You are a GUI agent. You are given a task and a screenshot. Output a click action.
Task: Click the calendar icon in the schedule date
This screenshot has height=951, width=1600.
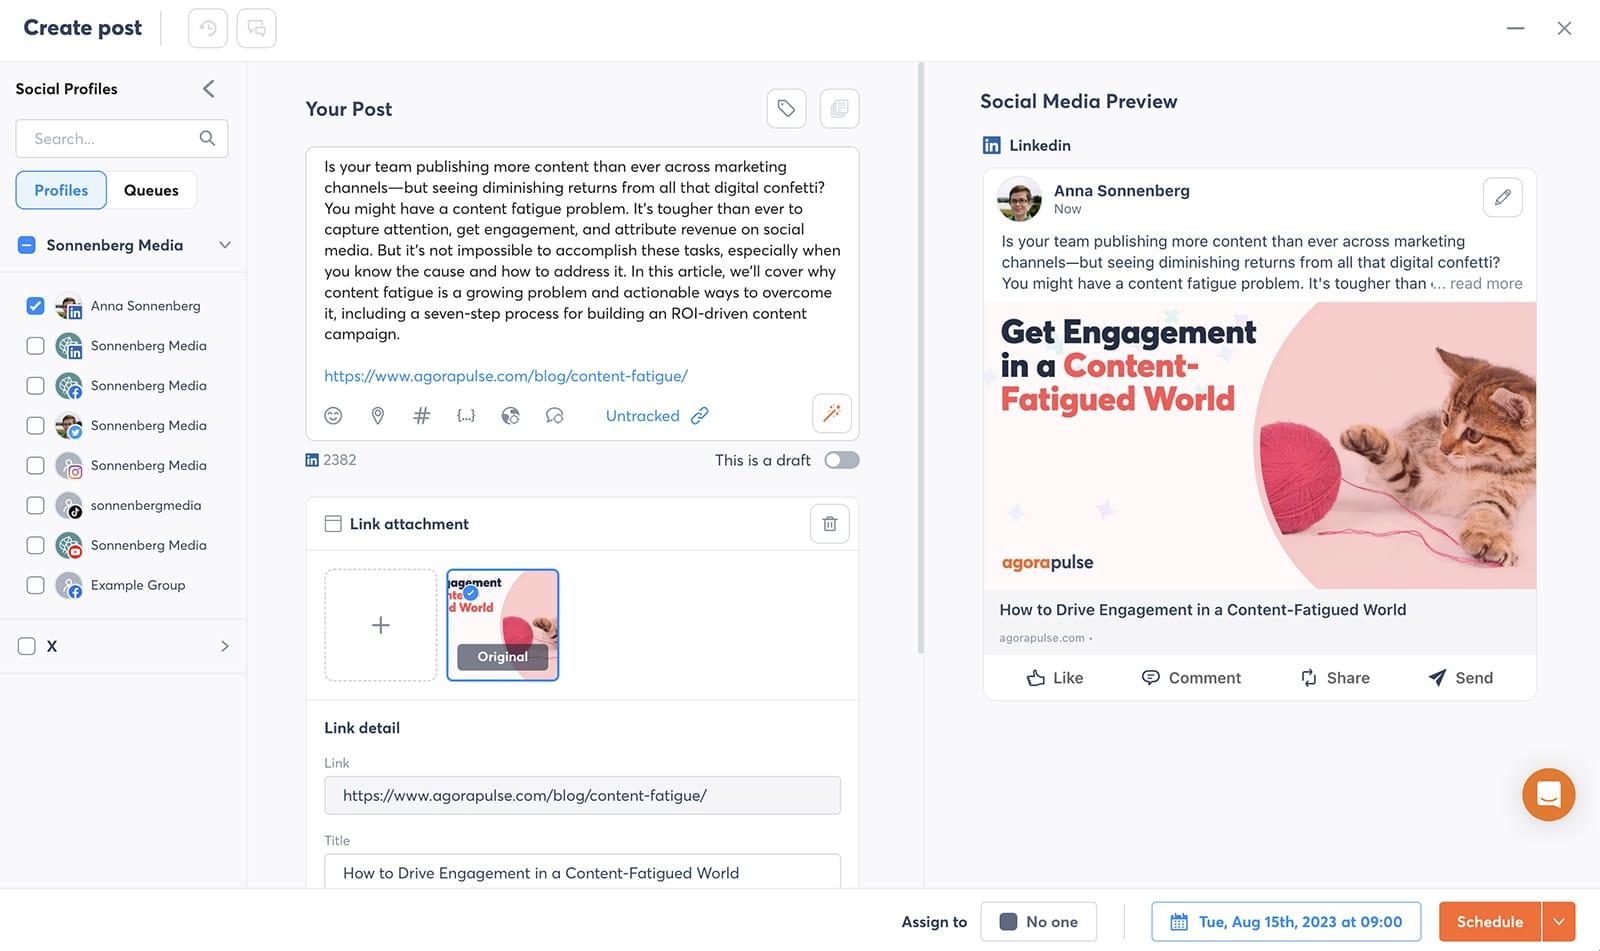[x=1179, y=922]
